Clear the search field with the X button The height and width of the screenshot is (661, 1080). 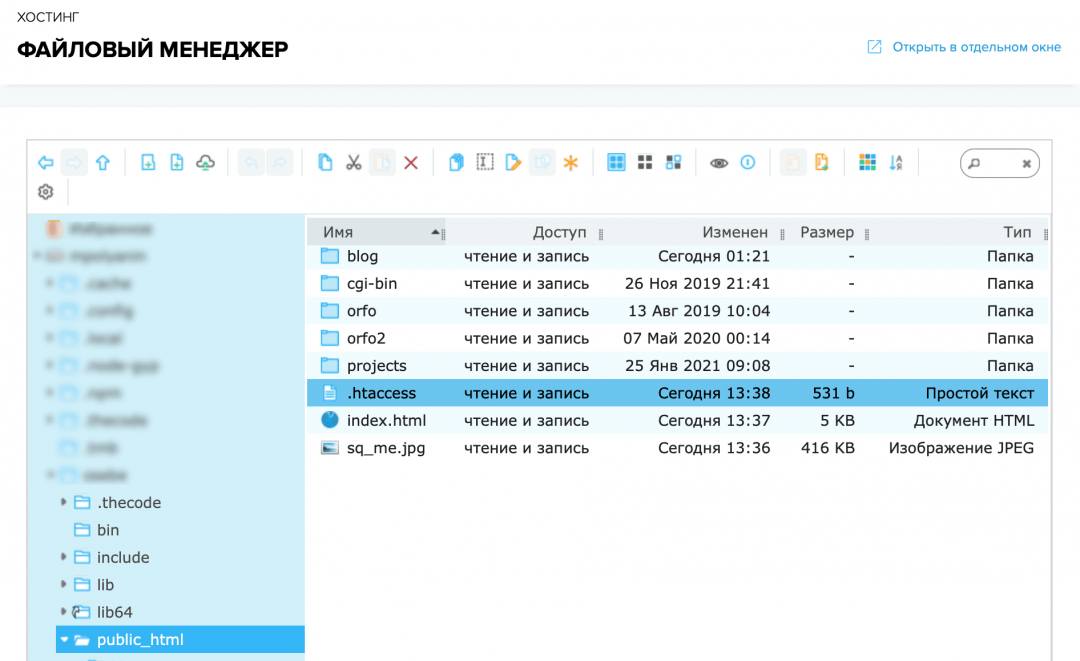point(1028,162)
